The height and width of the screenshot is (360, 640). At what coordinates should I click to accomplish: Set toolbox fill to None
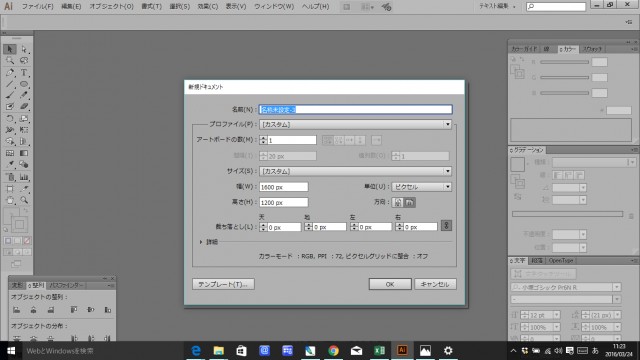(x=27, y=241)
